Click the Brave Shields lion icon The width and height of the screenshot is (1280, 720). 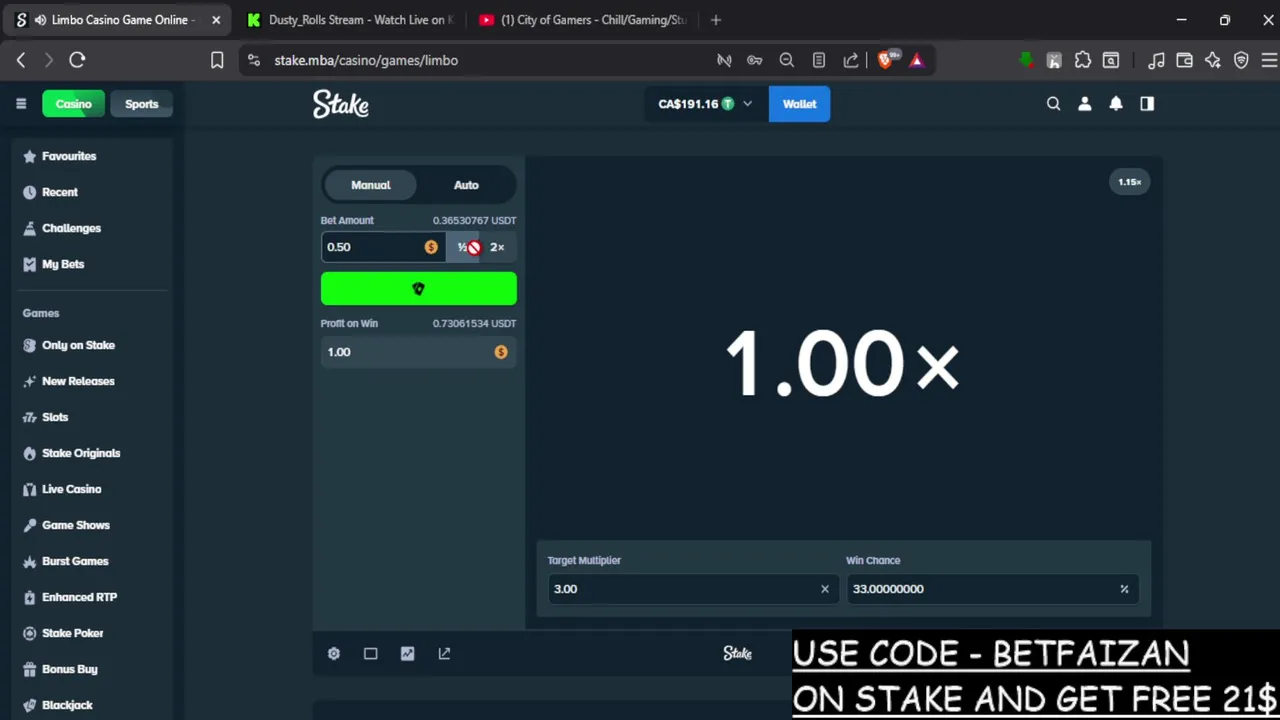tap(885, 60)
